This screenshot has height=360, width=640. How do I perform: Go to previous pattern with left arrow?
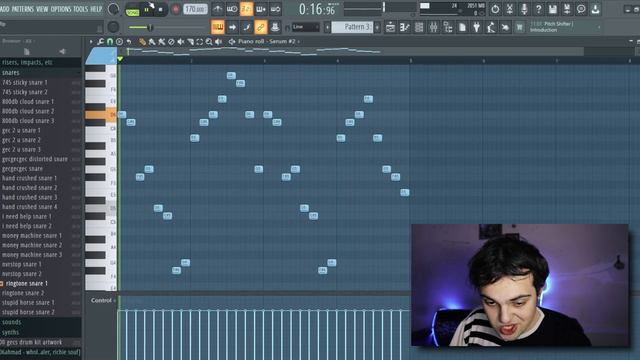pyautogui.click(x=327, y=27)
